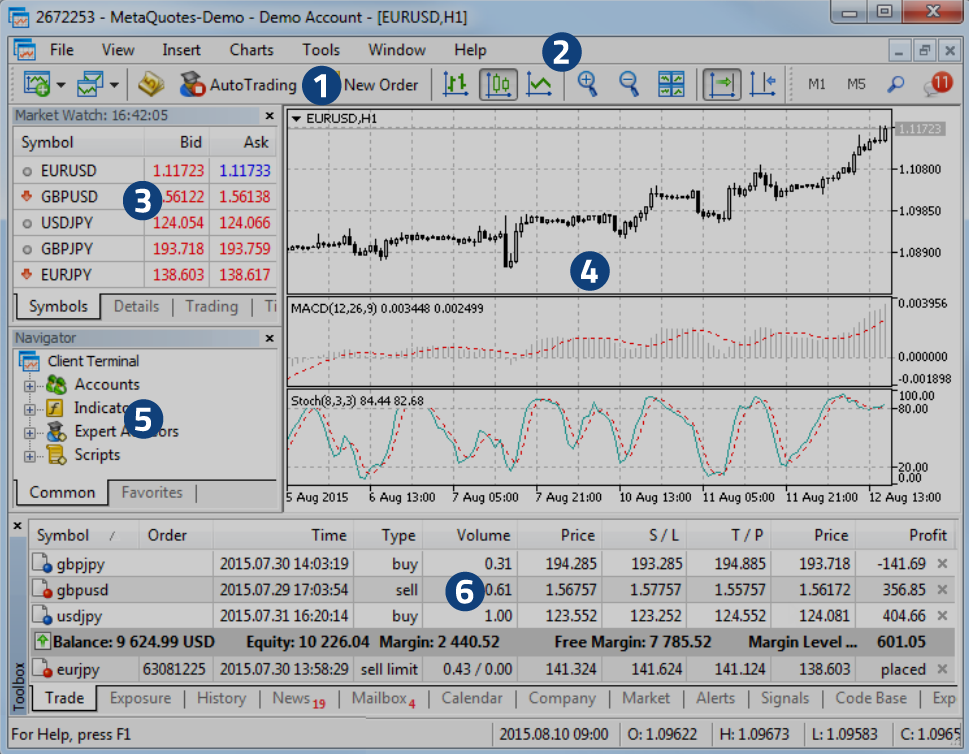Select the USDJPY symbol in Market Watch
The image size is (969, 754).
pyautogui.click(x=67, y=222)
